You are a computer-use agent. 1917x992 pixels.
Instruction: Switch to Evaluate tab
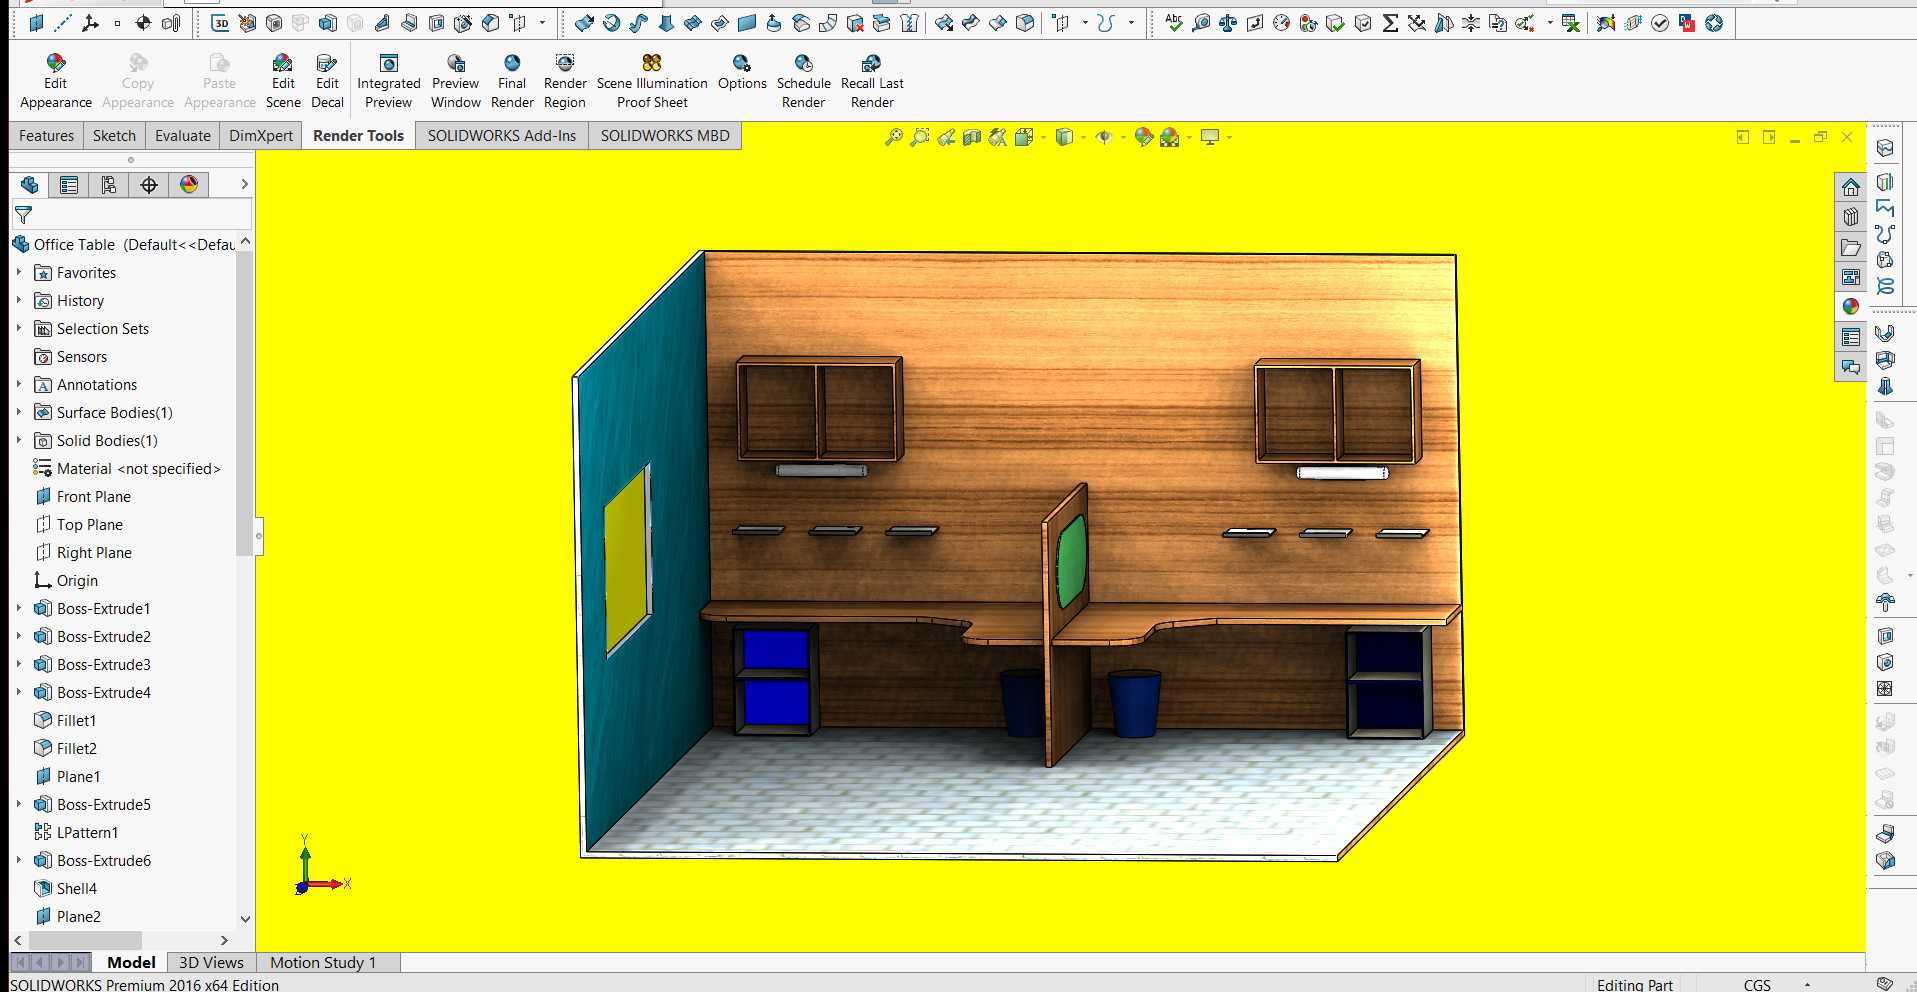point(183,136)
